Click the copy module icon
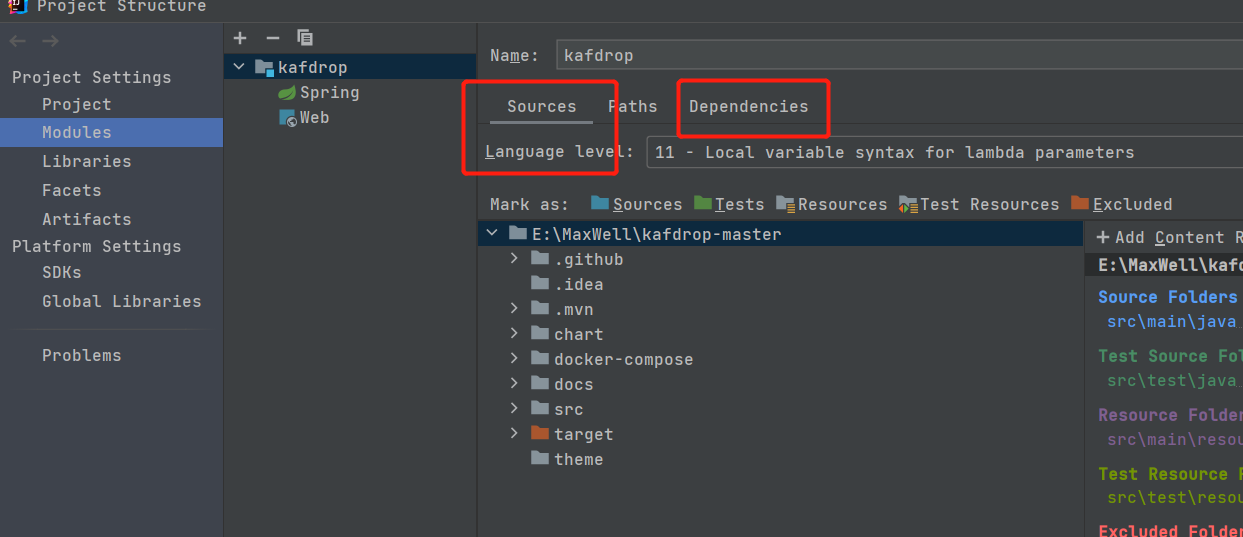Screen dimensions: 1243x537 coord(305,38)
